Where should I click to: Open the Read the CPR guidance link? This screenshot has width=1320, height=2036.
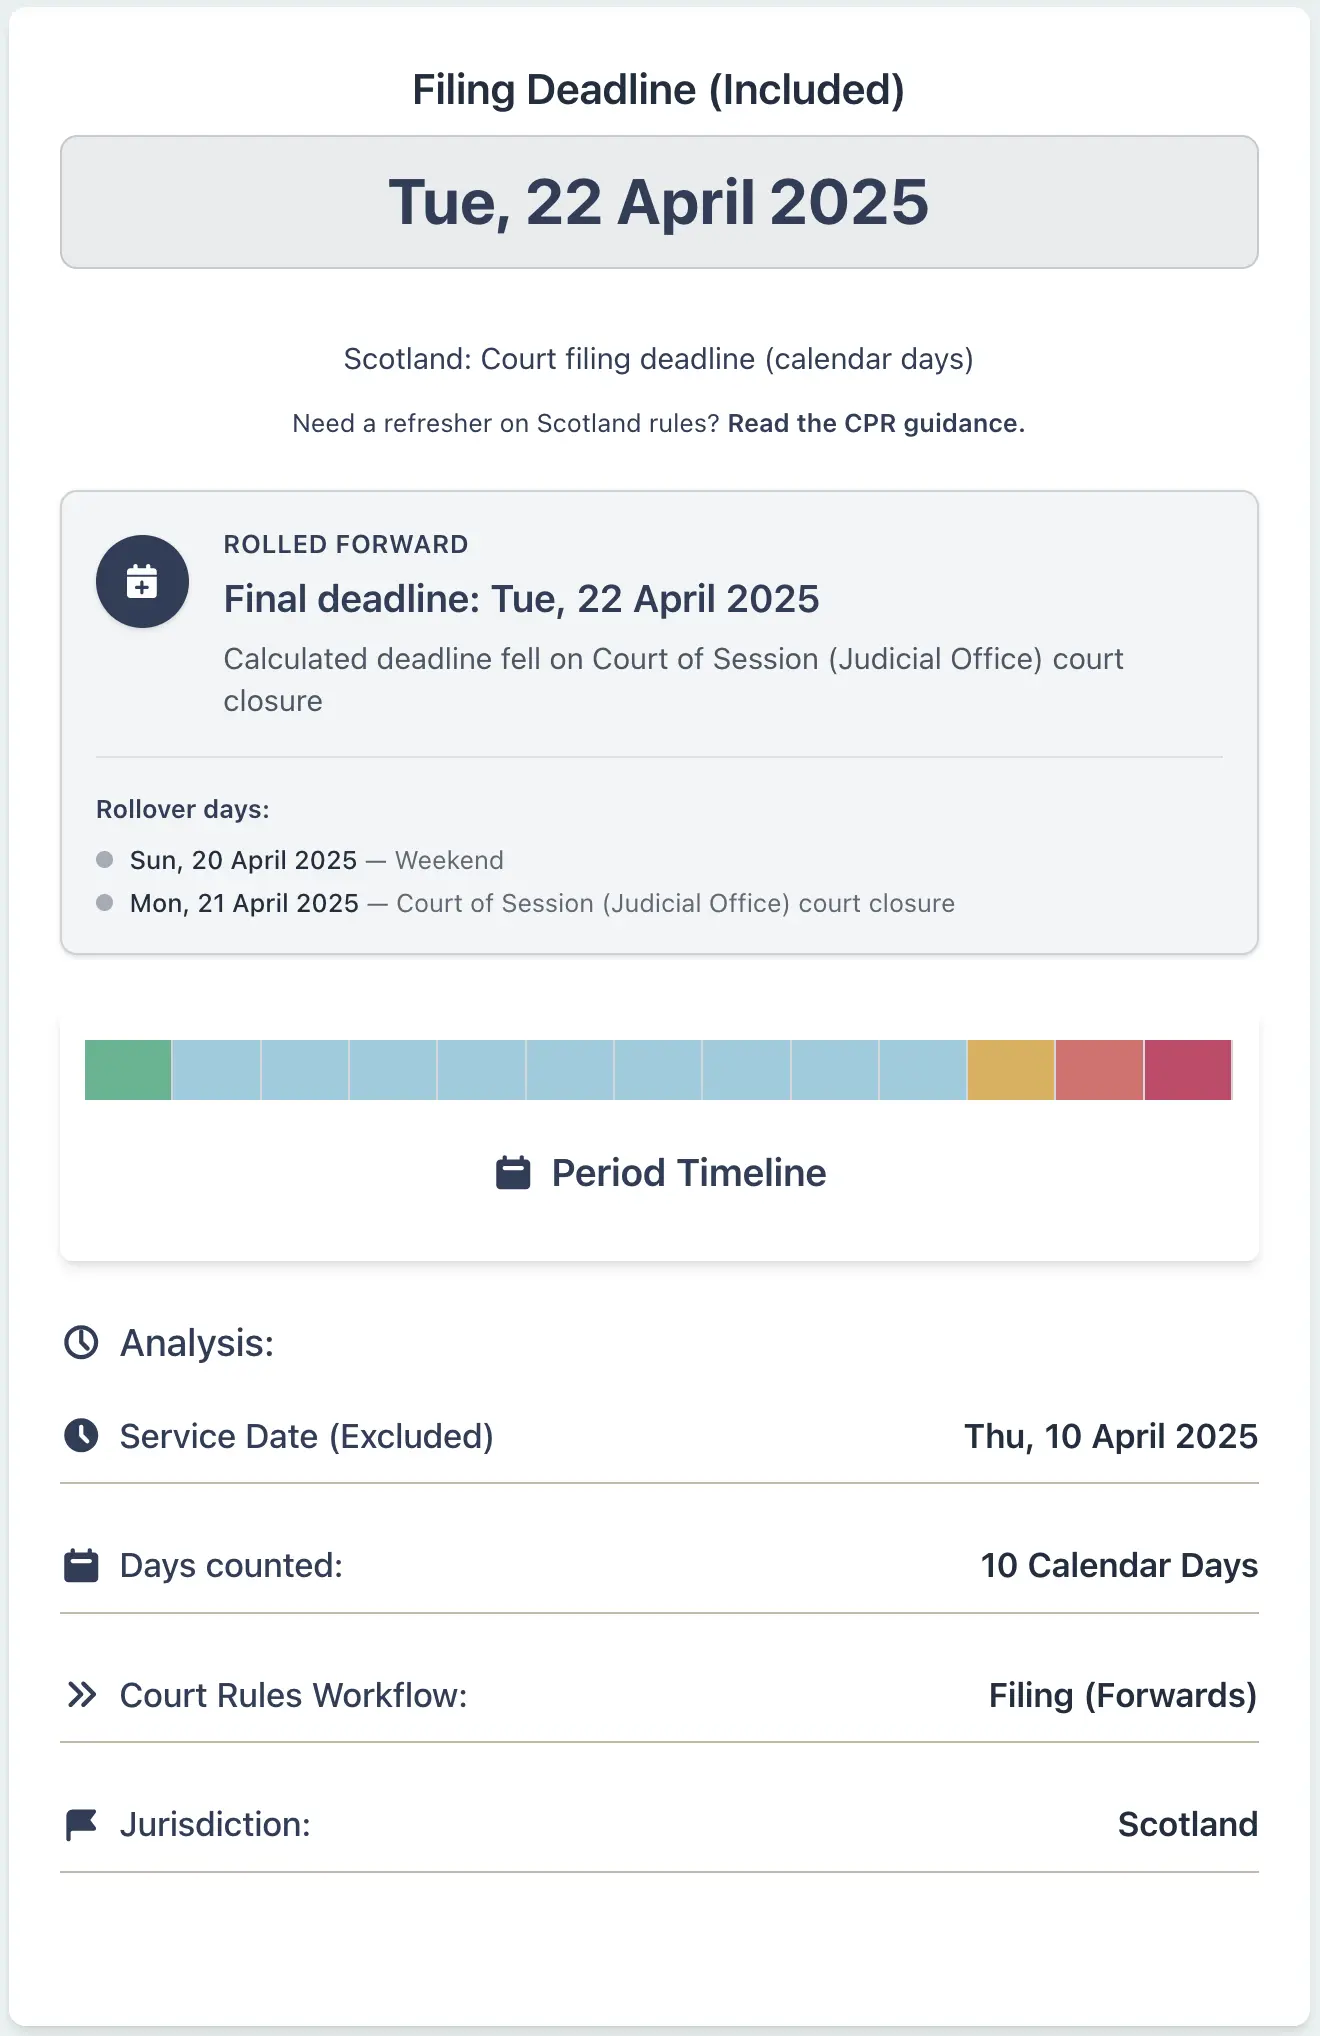tap(876, 423)
